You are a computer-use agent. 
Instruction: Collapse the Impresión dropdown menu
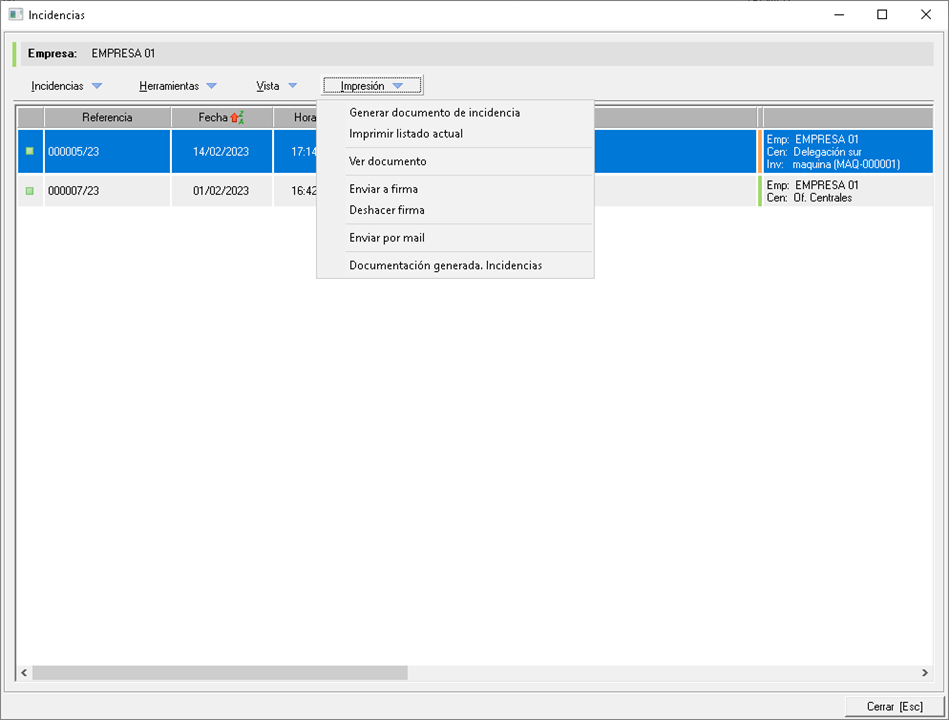pos(372,86)
